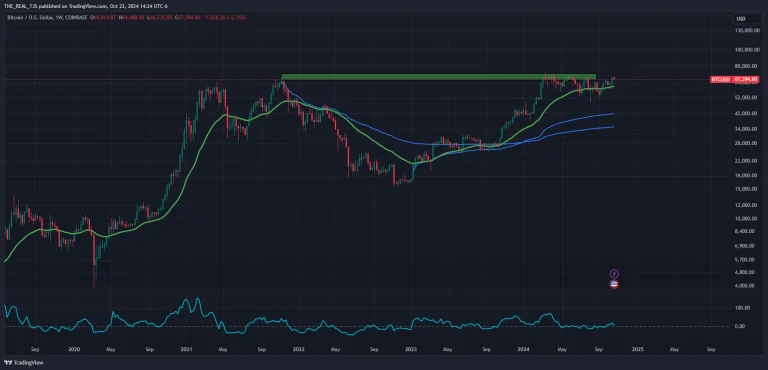
Task: Click the red BTCUSD symbol tag on the price axis
Action: tap(720, 79)
